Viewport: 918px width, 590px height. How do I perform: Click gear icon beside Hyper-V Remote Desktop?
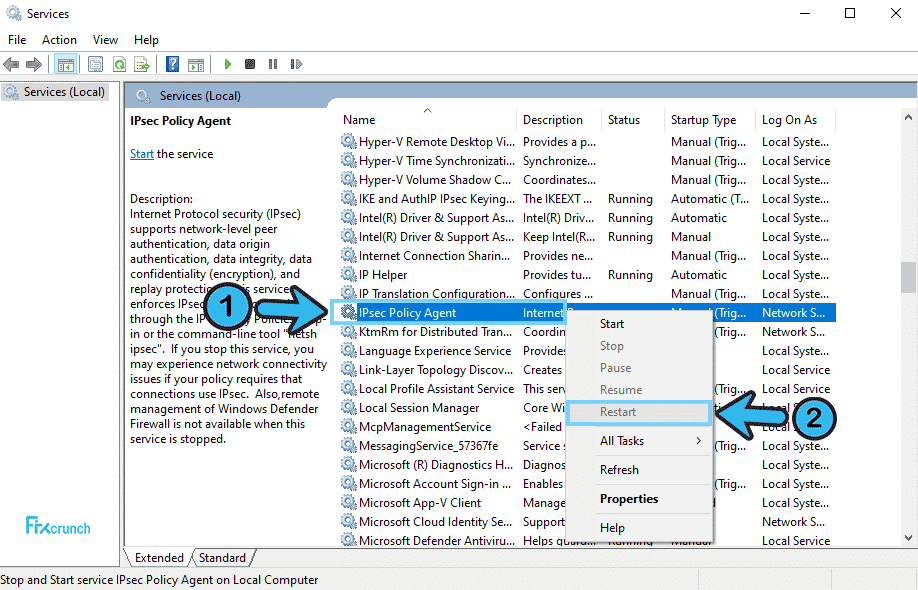click(x=349, y=142)
